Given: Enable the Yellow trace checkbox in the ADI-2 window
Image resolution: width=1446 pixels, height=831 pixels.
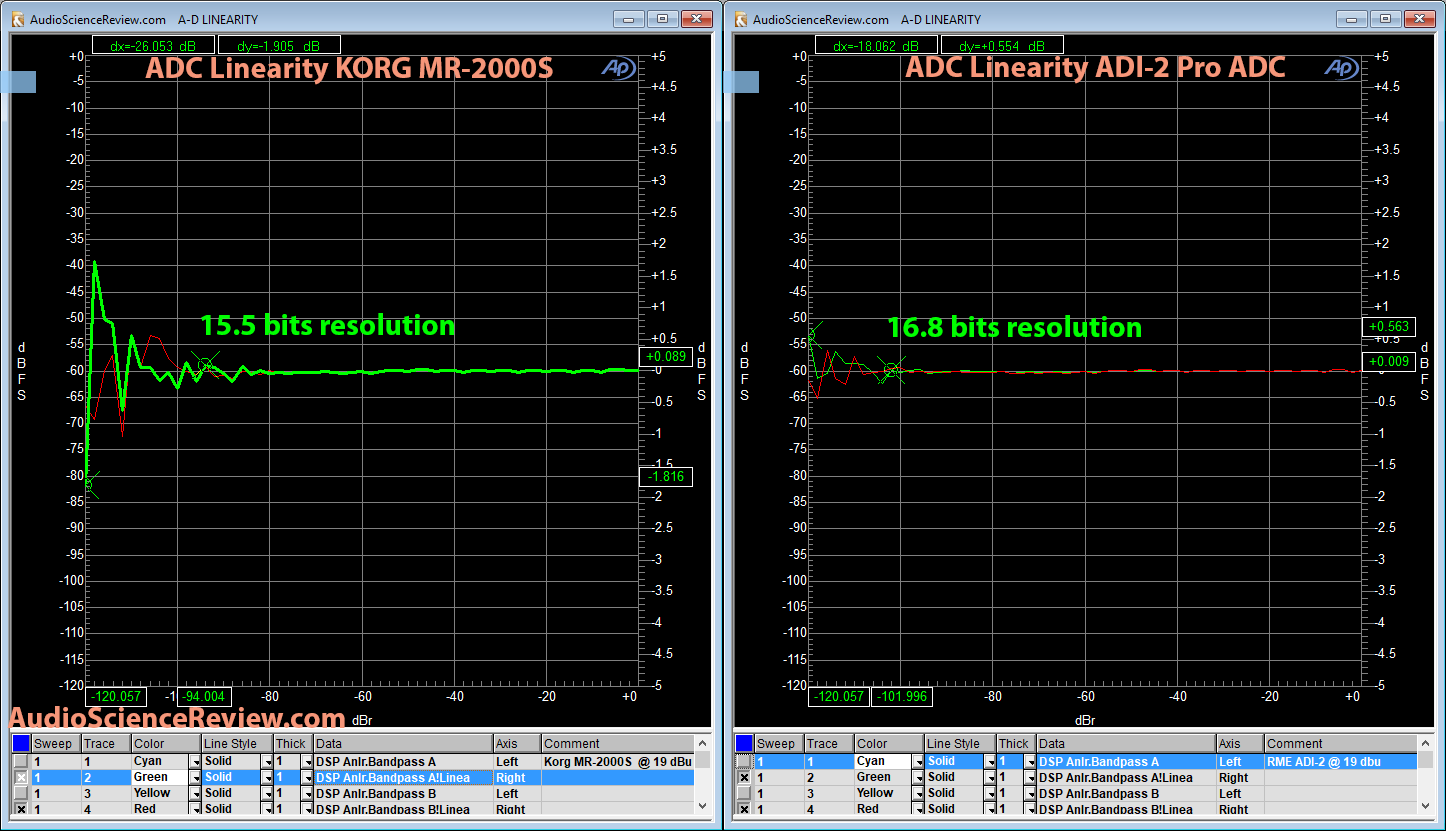Looking at the screenshot, I should (x=745, y=793).
